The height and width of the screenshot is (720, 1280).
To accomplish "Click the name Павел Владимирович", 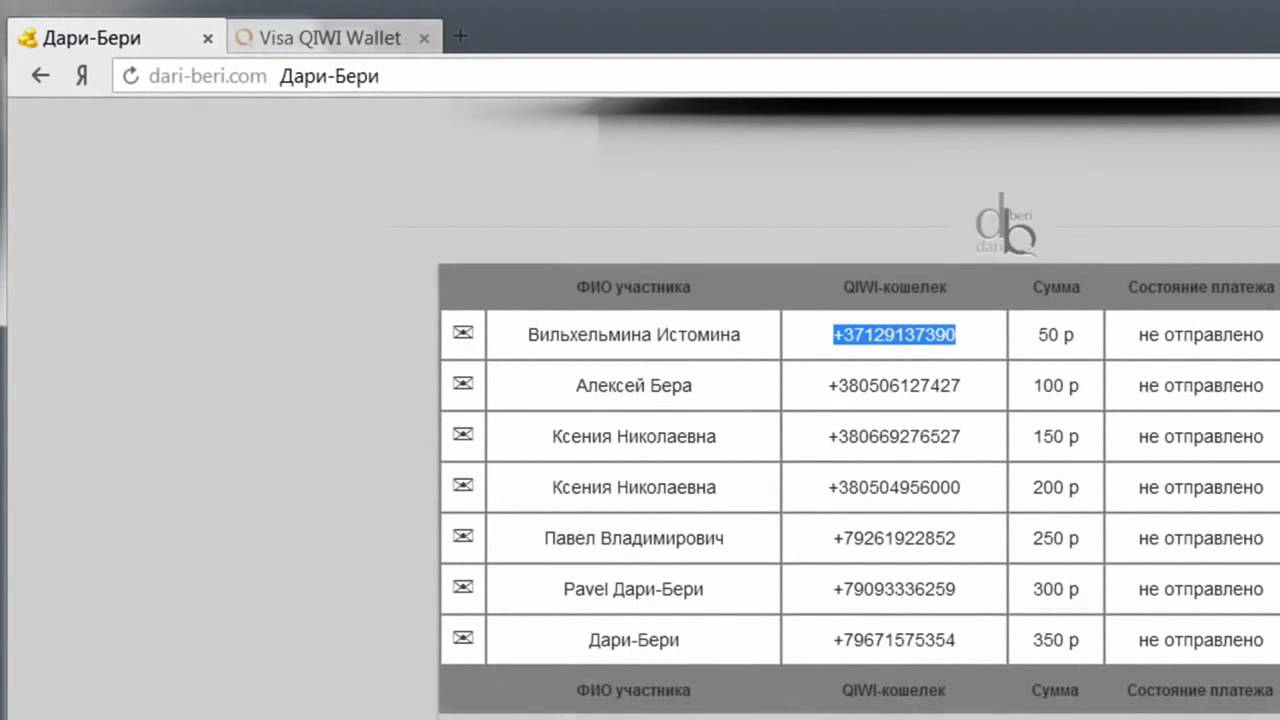I will coord(634,539).
